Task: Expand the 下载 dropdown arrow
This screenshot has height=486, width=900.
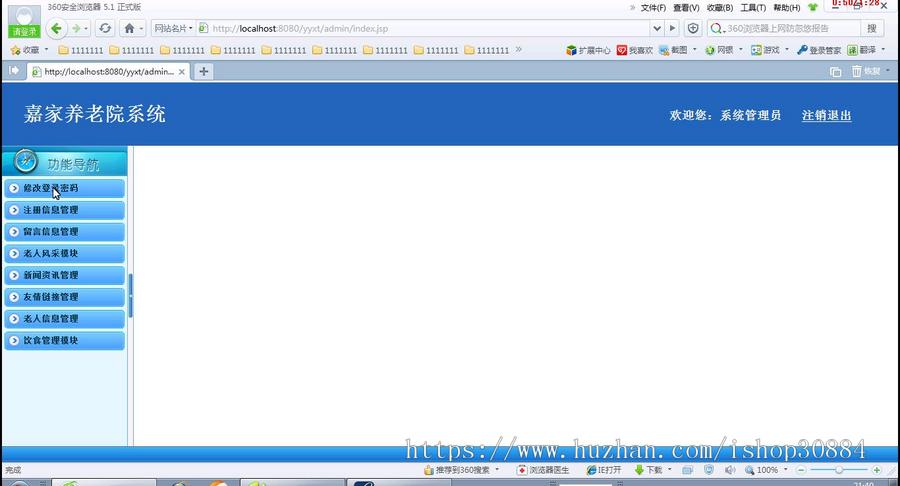Action: click(x=669, y=469)
